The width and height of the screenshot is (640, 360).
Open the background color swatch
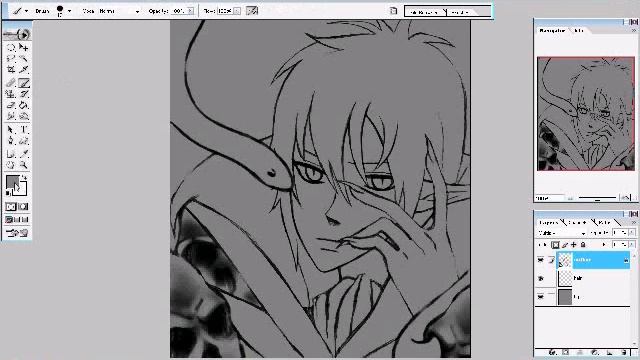coord(21,190)
